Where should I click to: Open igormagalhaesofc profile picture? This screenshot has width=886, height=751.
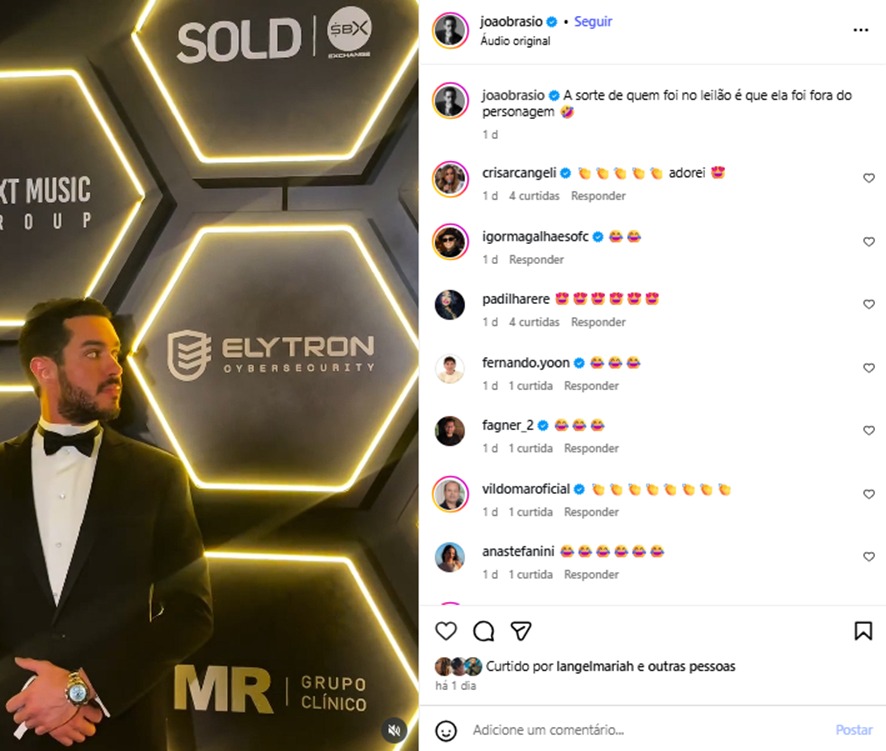tap(450, 241)
